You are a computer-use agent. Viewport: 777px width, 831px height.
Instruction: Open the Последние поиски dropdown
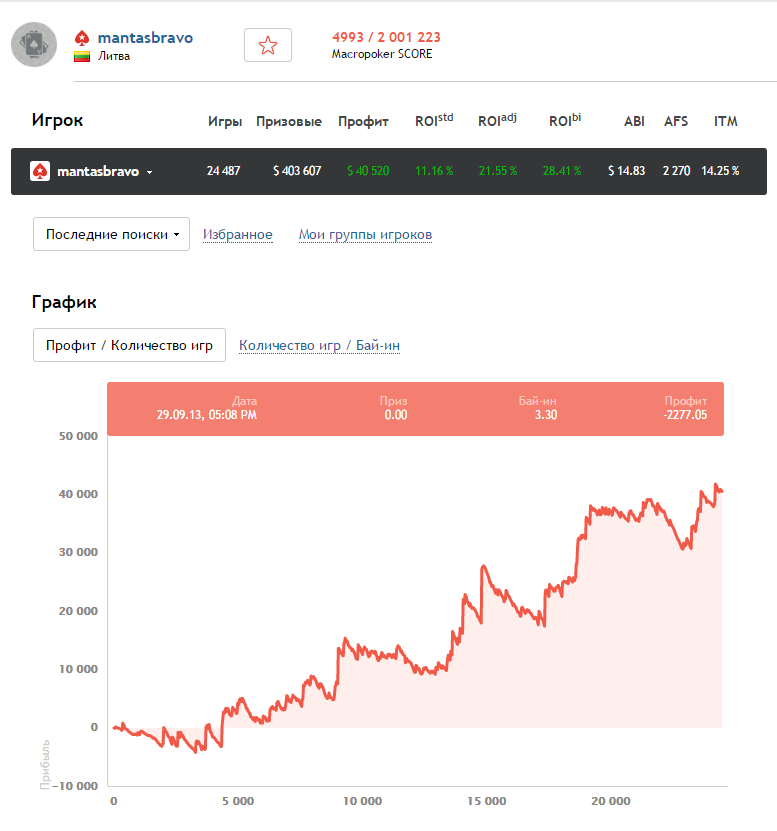click(x=111, y=234)
